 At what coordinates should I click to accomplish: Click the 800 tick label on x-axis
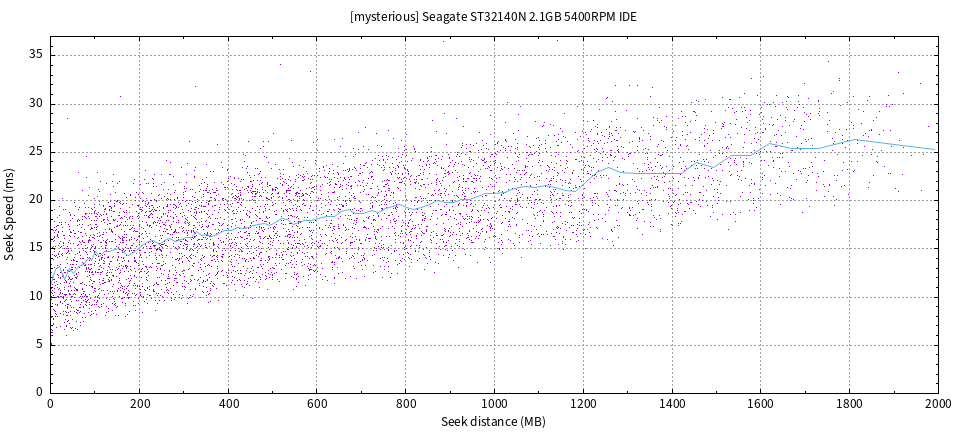pos(405,403)
